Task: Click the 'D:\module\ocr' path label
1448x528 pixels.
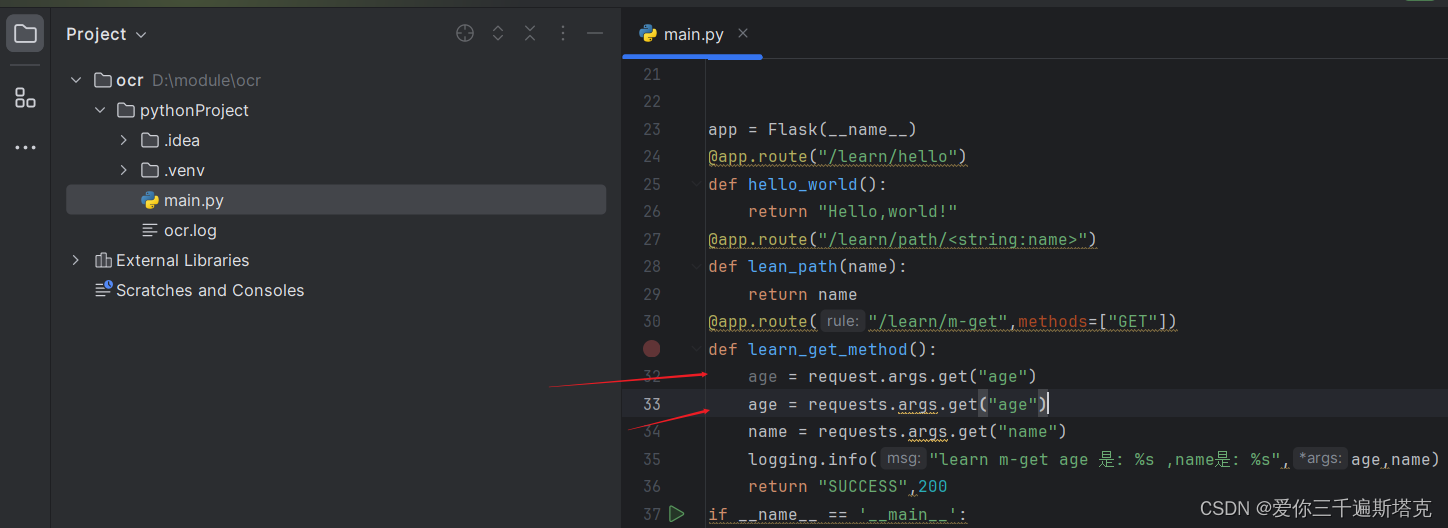Action: pyautogui.click(x=206, y=80)
